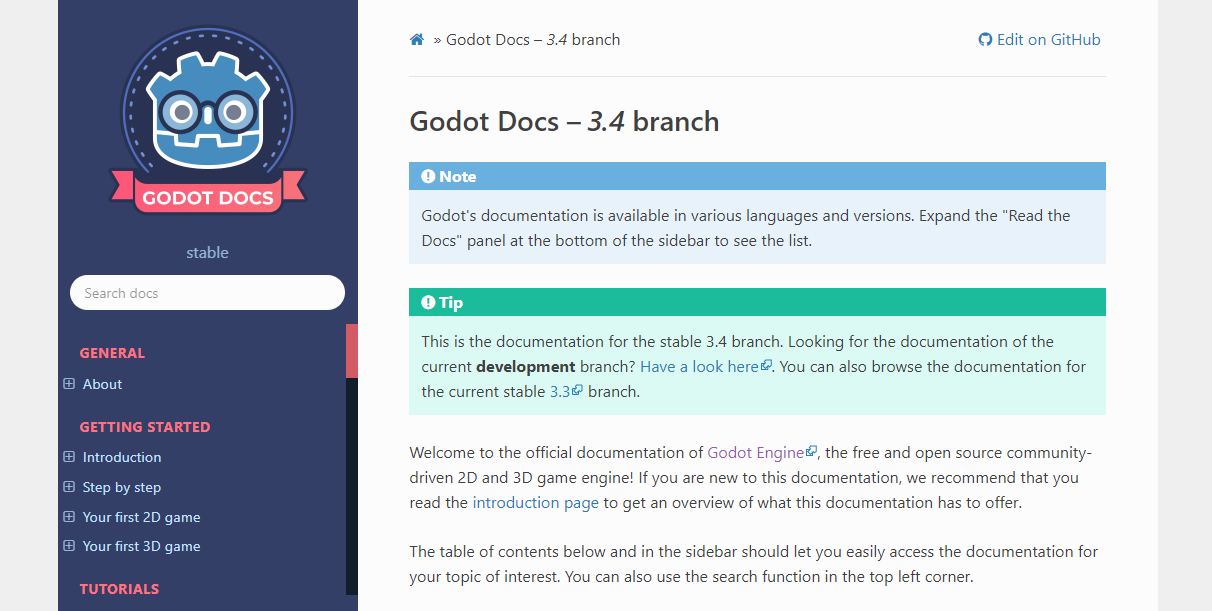The width and height of the screenshot is (1212, 611).
Task: Click the 'stable' version label under the logo
Action: (207, 253)
